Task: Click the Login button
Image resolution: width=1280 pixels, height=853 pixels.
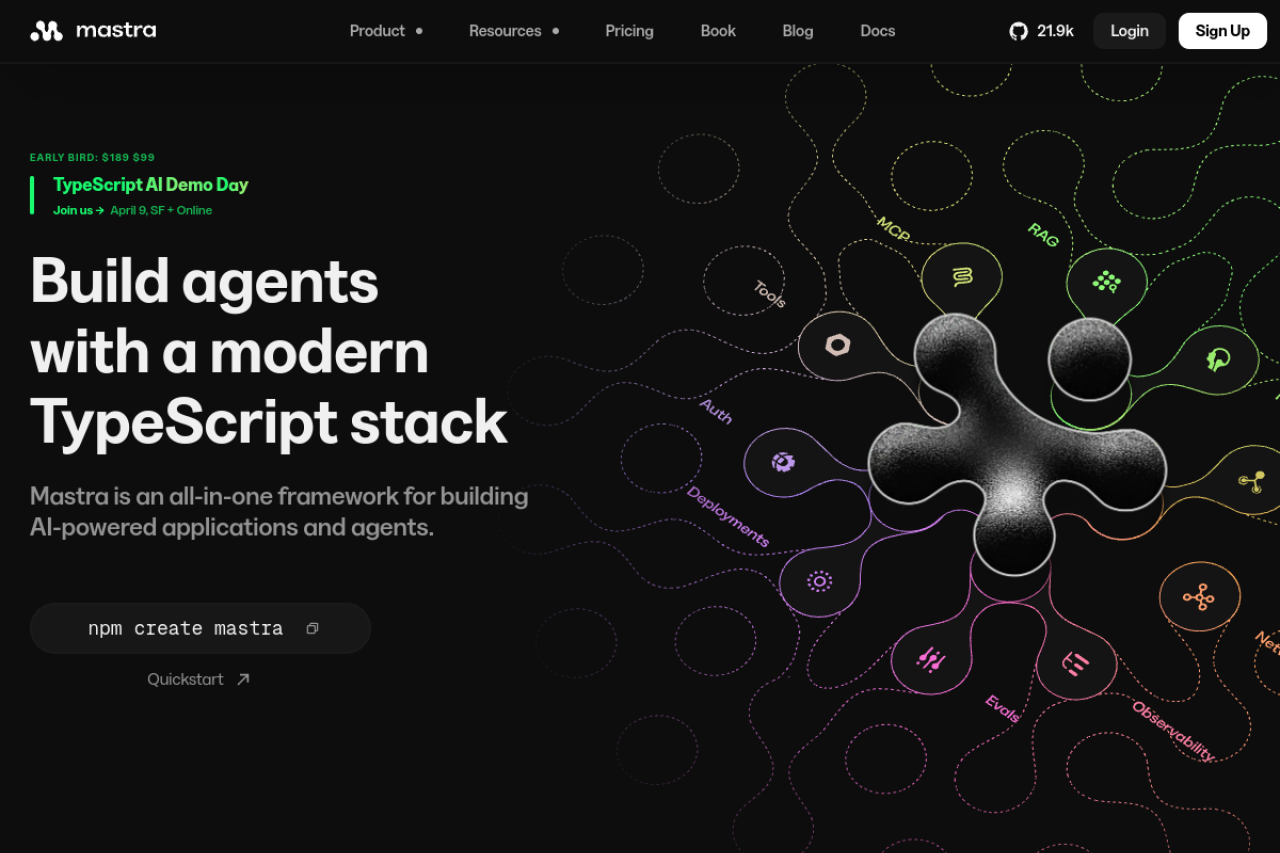Action: (x=1129, y=31)
